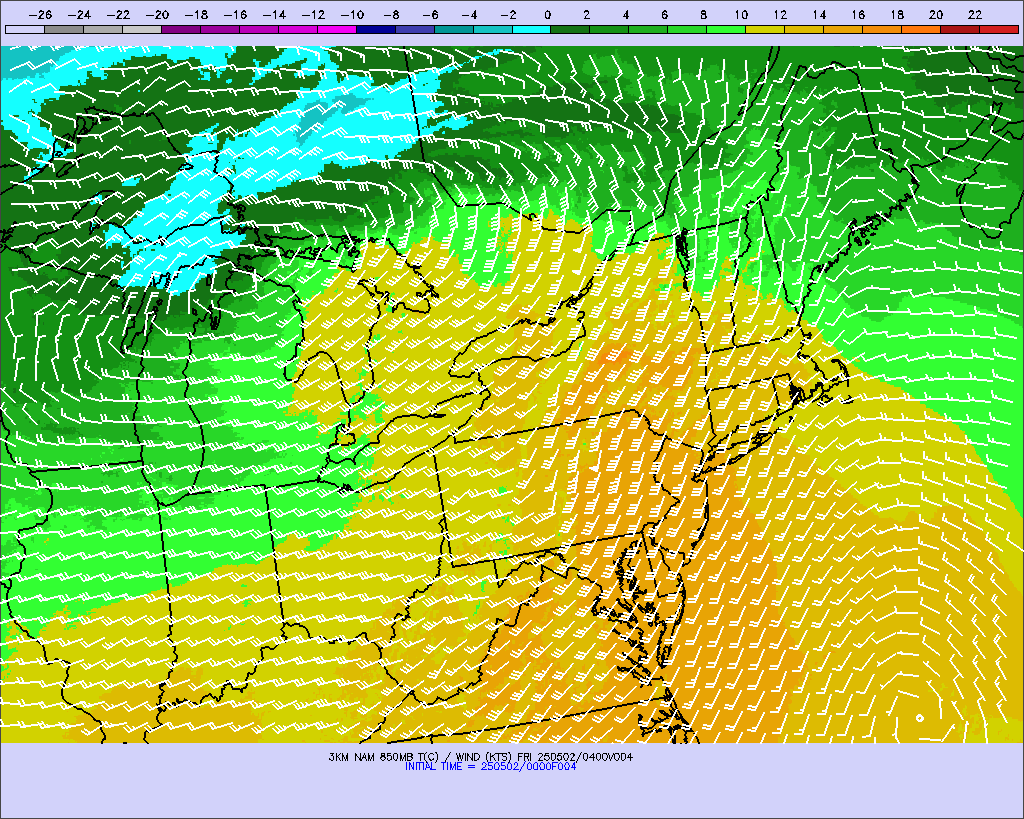Click the golden swatch between 12 and 14

coord(805,29)
